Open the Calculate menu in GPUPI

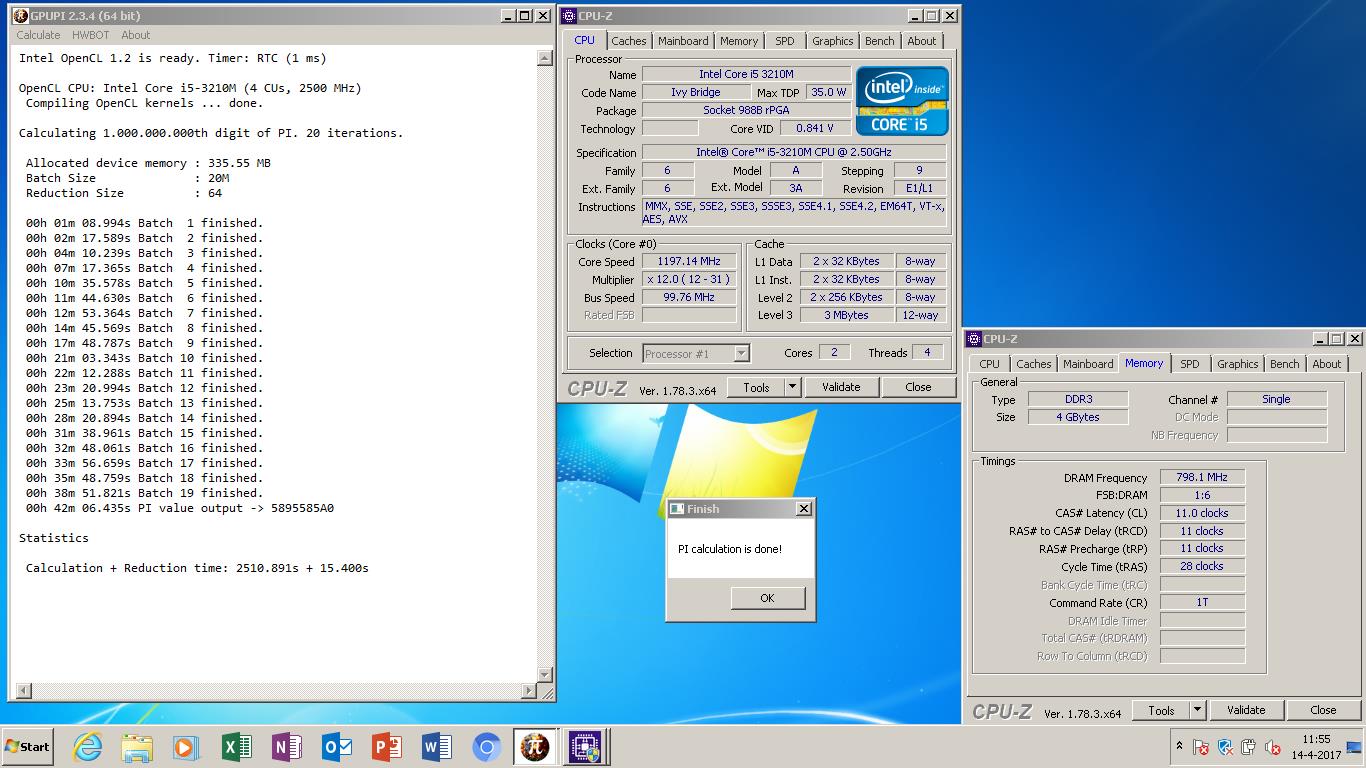click(38, 35)
